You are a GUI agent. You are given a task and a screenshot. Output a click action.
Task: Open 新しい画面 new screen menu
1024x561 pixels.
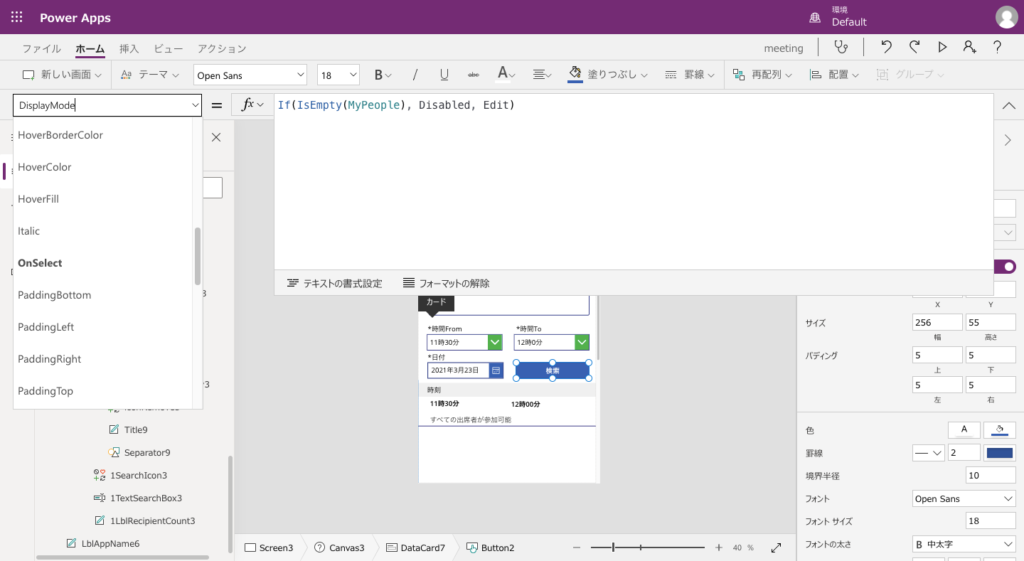pos(62,75)
